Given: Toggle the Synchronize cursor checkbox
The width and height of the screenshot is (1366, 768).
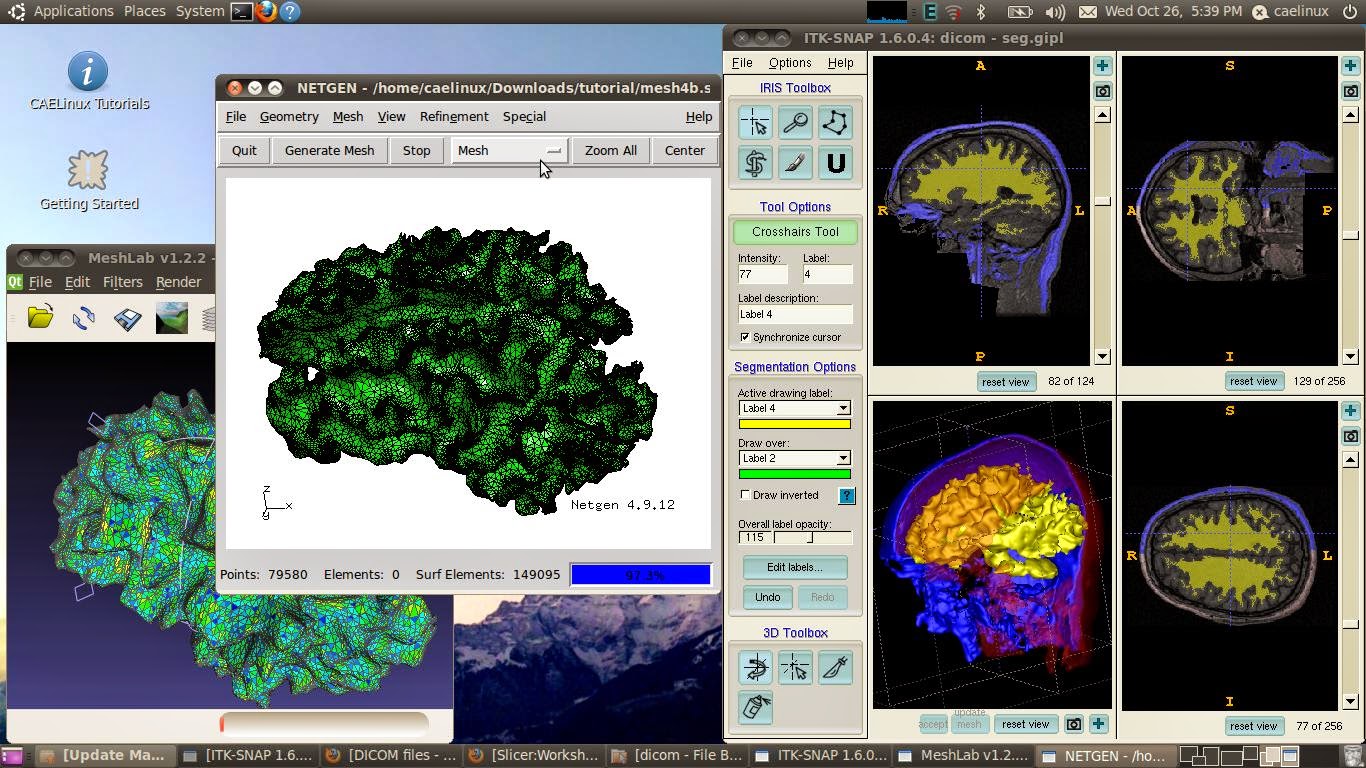Looking at the screenshot, I should 745,337.
